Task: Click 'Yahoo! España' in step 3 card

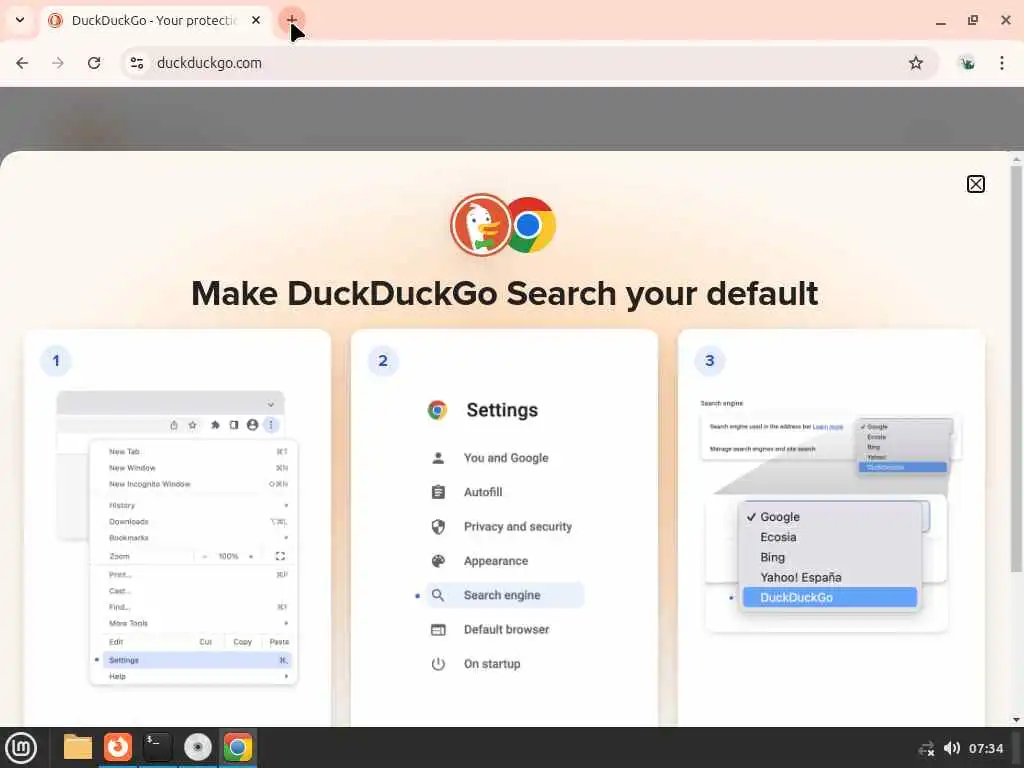Action: tap(801, 577)
